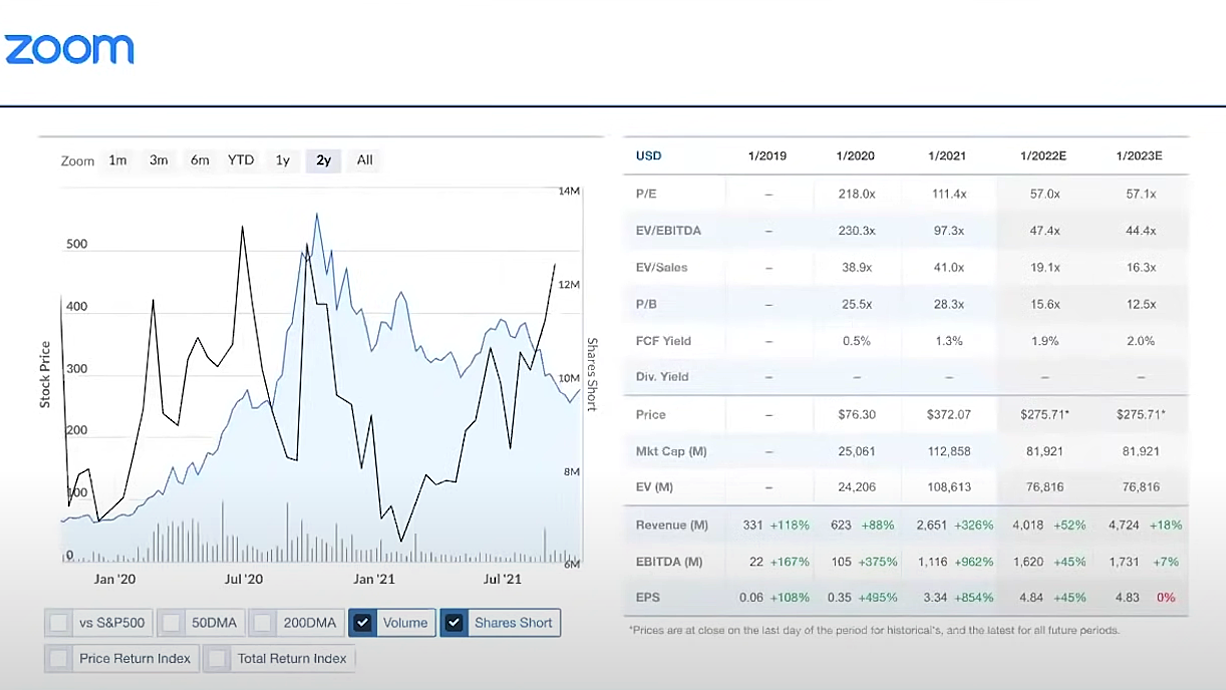Click the Mkt Cap (M) row label
This screenshot has width=1226, height=690.
click(671, 451)
